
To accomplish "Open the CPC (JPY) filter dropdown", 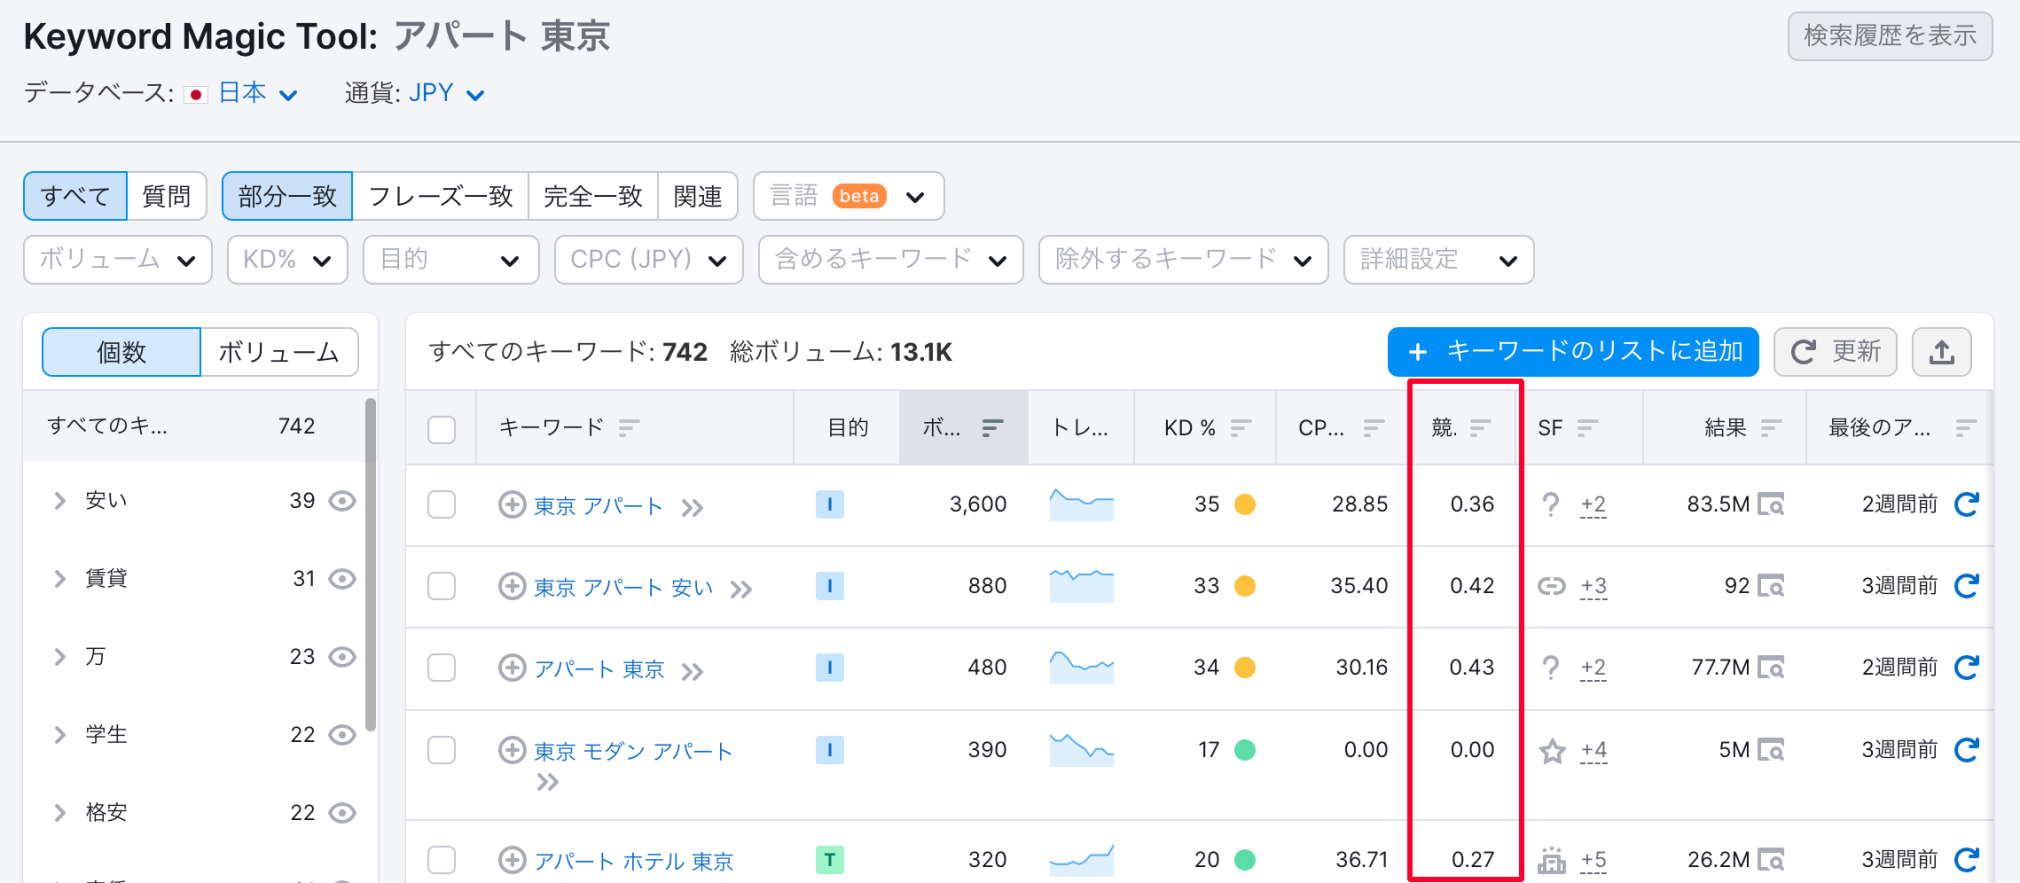I will [649, 260].
